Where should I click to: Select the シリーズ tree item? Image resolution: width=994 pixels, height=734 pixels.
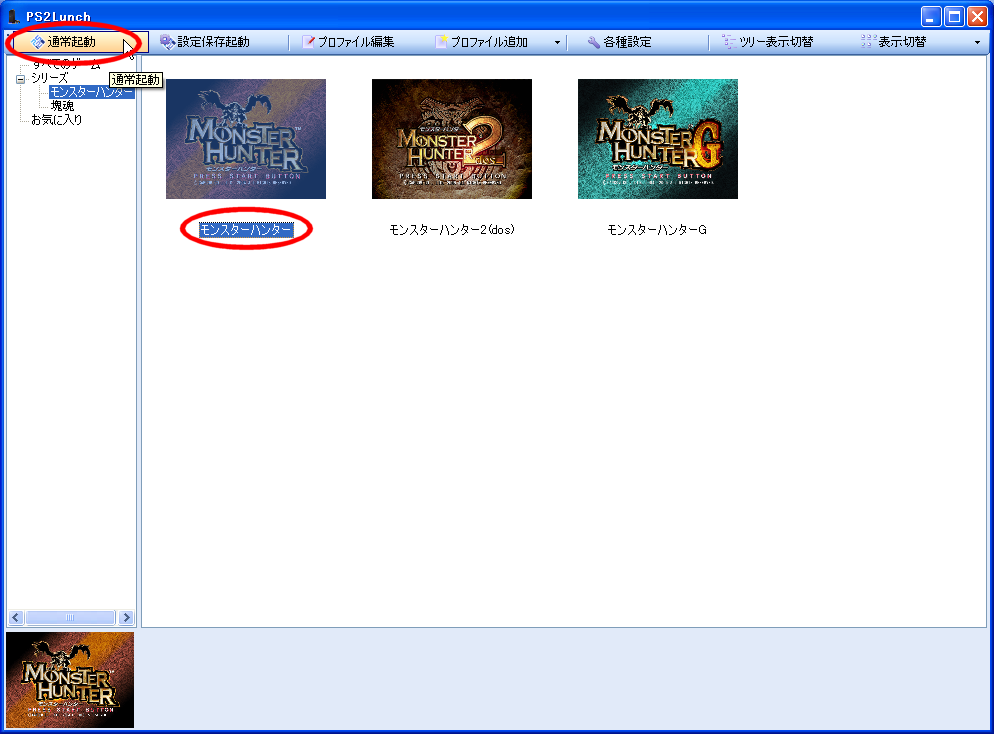pos(49,78)
